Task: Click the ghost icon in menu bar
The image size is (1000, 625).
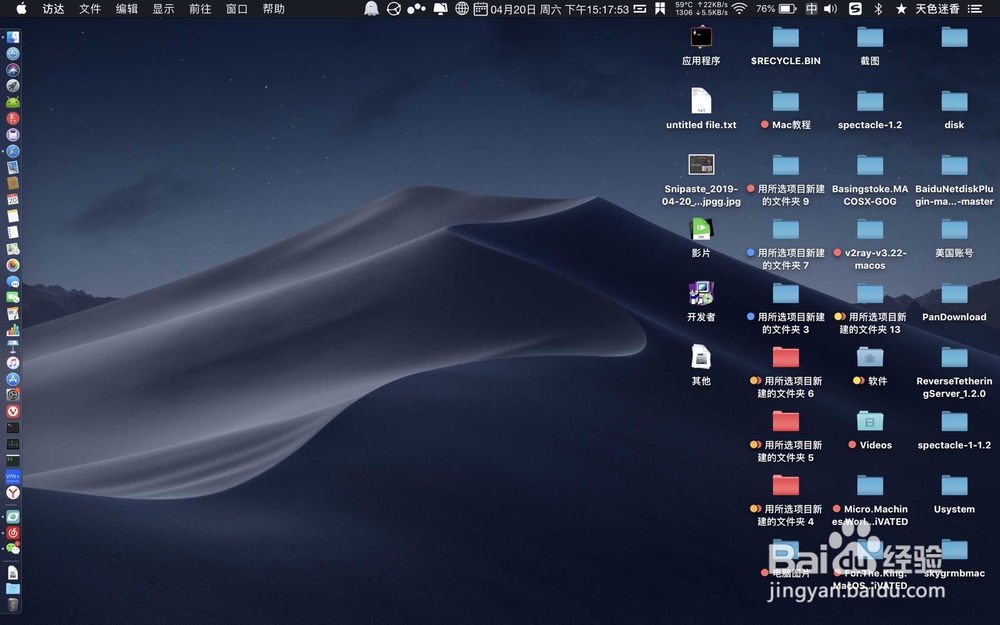Action: [371, 9]
